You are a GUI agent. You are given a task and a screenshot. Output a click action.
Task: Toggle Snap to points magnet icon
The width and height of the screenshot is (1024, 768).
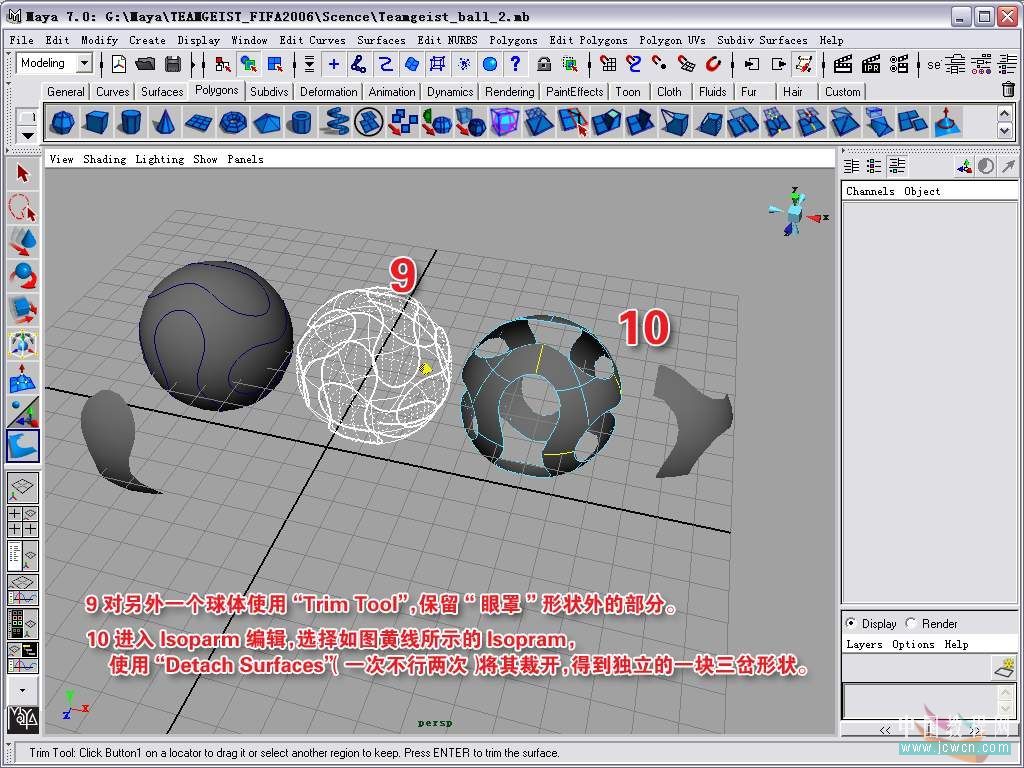(x=660, y=64)
